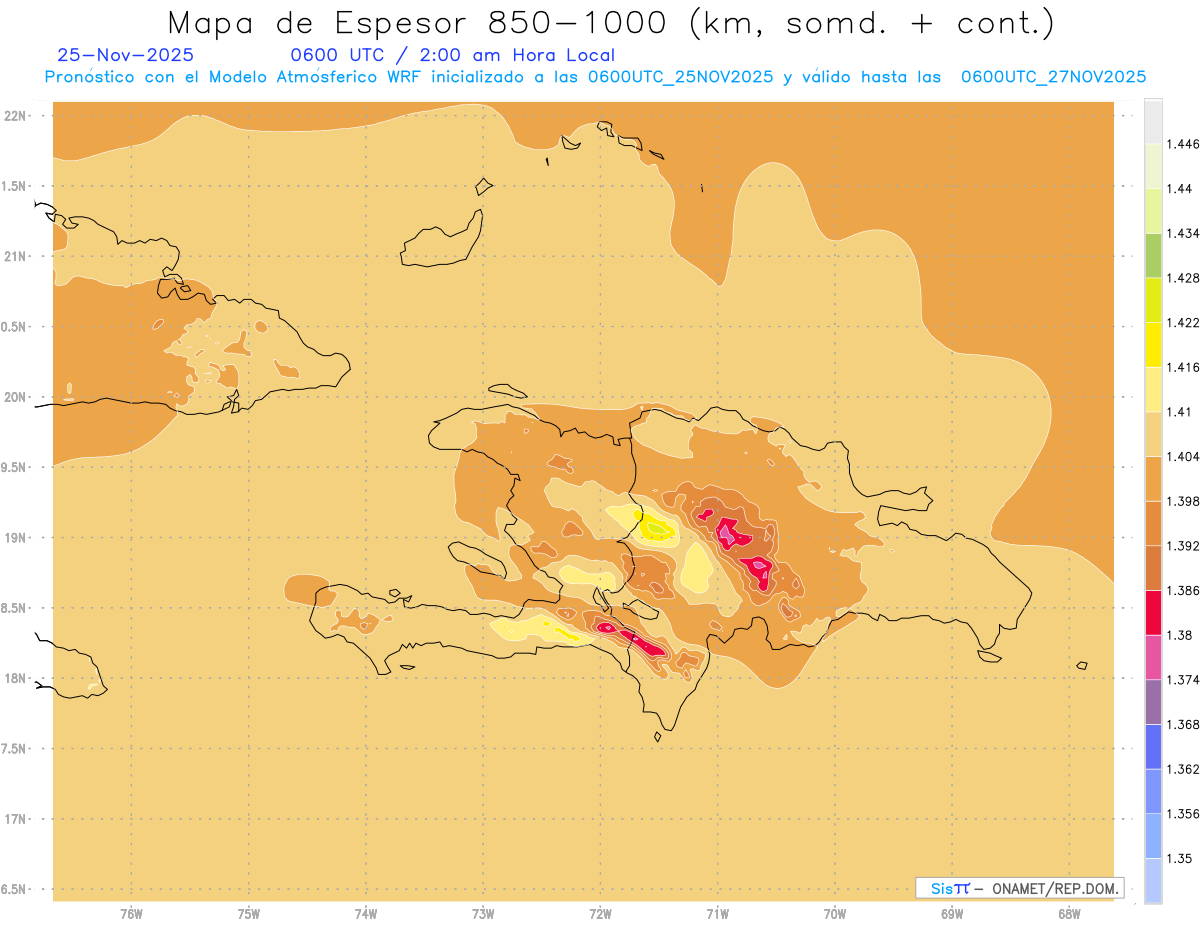Click the "ONAMET/REP.DOM." credit box

[1020, 888]
